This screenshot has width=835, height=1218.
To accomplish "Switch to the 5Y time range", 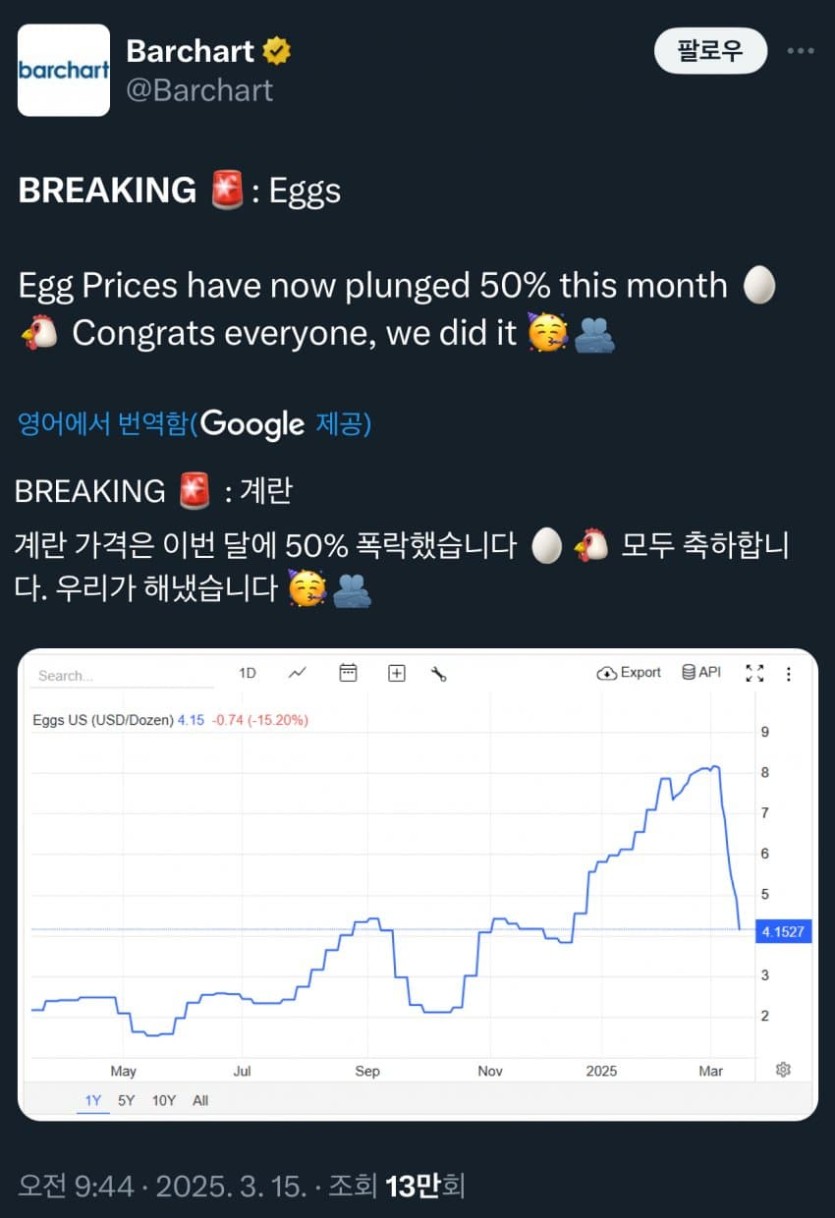I will click(x=126, y=1100).
